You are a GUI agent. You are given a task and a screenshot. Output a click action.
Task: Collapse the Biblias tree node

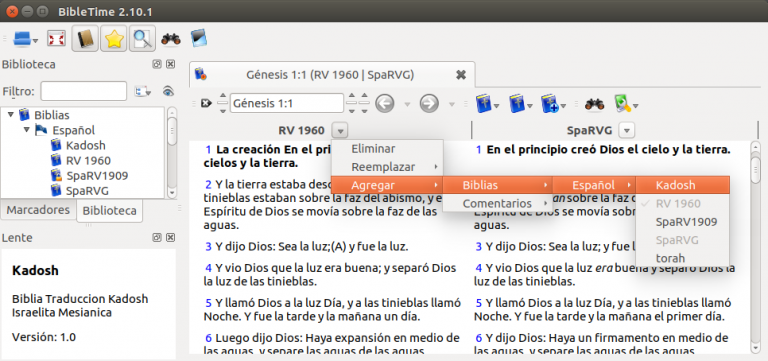(10, 115)
